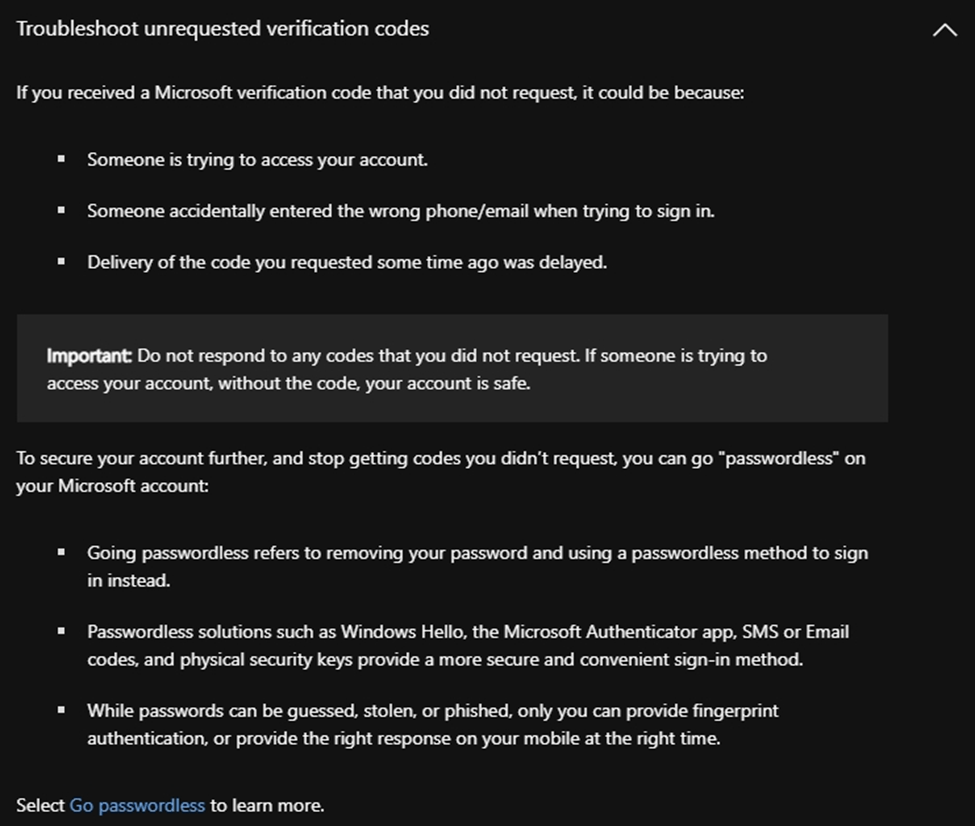The width and height of the screenshot is (975, 826).
Task: Collapse section using the upward chevron icon
Action: [x=945, y=29]
